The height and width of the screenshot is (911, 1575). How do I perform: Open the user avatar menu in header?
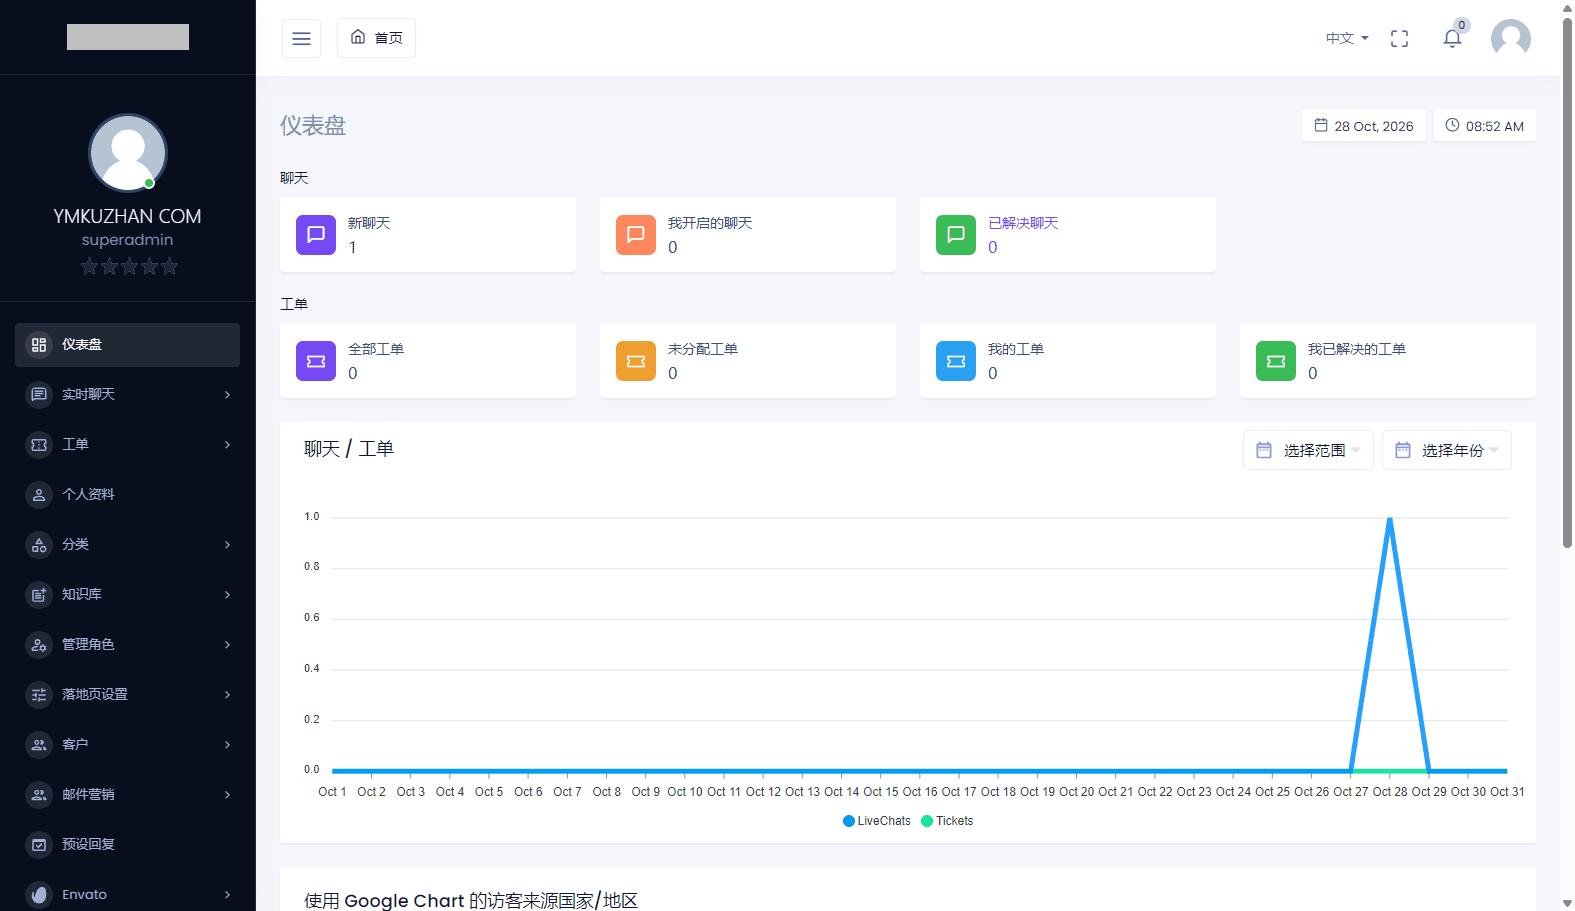(1510, 38)
